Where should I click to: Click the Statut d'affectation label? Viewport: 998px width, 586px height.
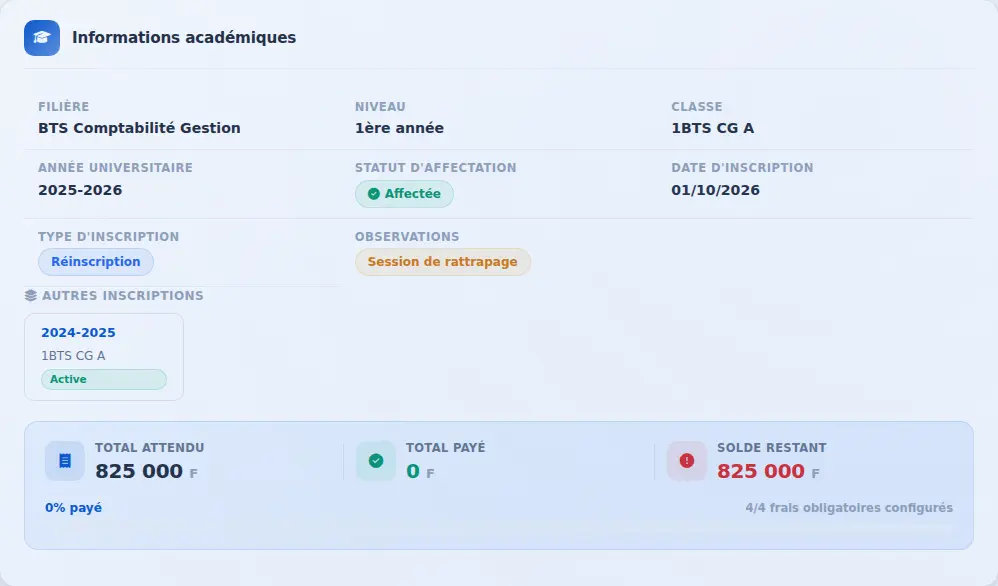point(435,168)
